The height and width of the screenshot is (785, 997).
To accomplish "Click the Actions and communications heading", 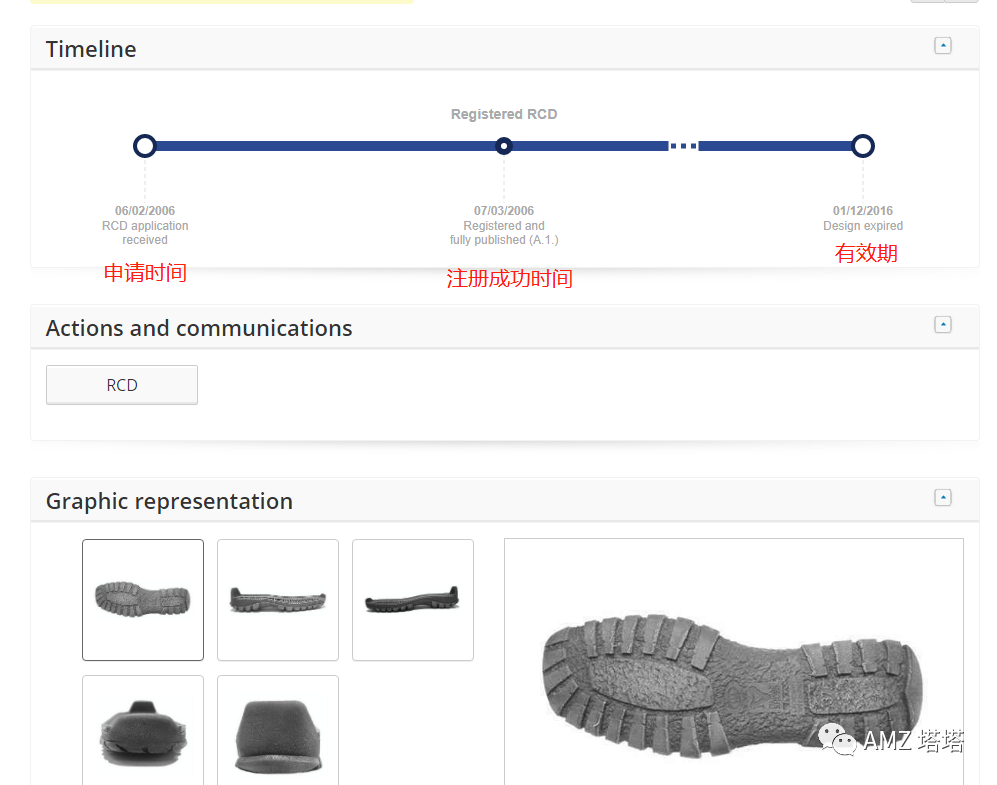I will [x=199, y=328].
